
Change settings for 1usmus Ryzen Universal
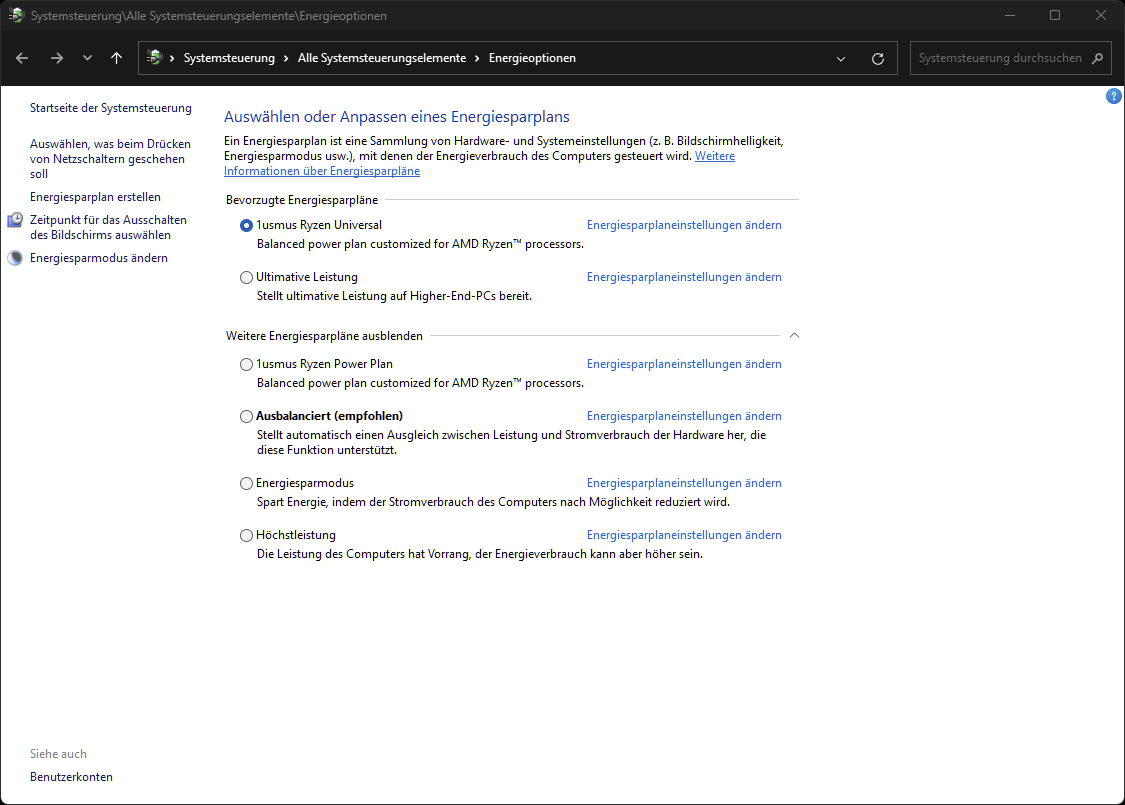coord(684,225)
